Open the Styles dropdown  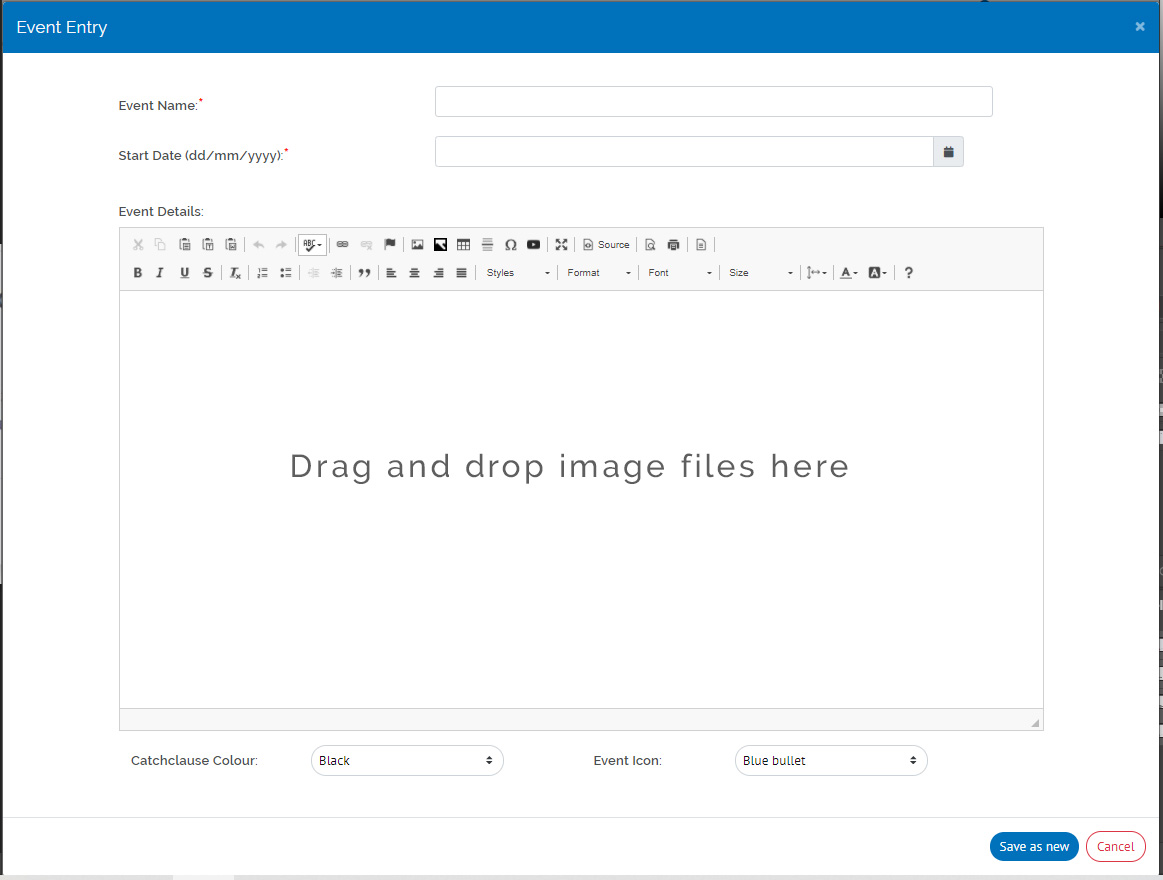click(x=517, y=273)
